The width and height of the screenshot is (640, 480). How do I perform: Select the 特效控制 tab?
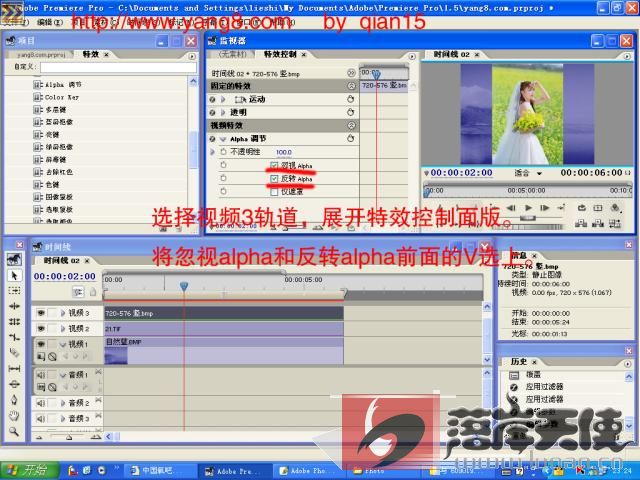pyautogui.click(x=283, y=54)
